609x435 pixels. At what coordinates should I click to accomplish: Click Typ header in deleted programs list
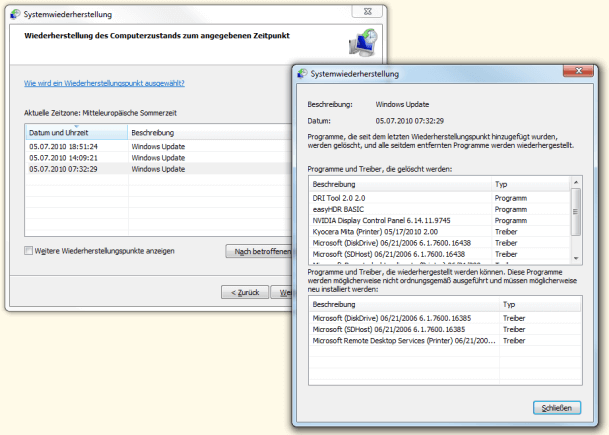[x=531, y=184]
